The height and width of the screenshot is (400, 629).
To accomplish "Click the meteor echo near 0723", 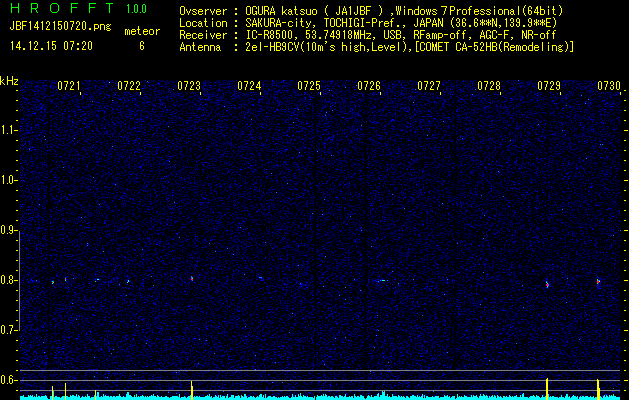I will 192,278.
